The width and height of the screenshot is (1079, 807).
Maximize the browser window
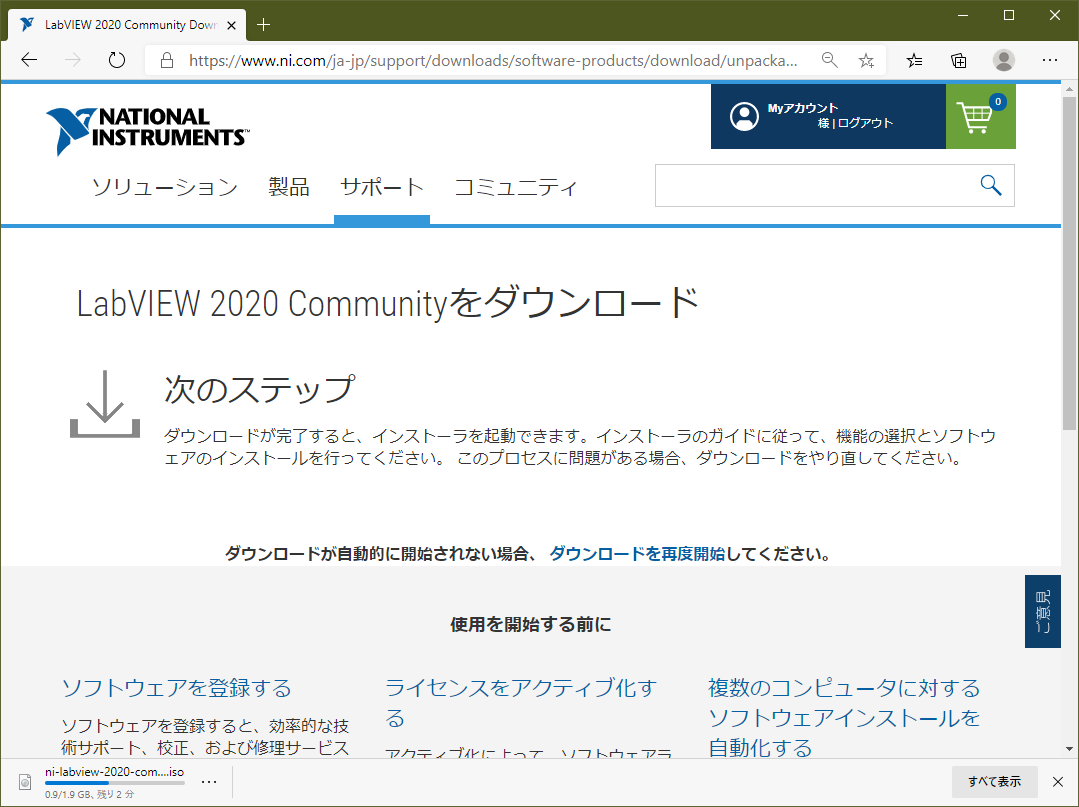(1009, 15)
